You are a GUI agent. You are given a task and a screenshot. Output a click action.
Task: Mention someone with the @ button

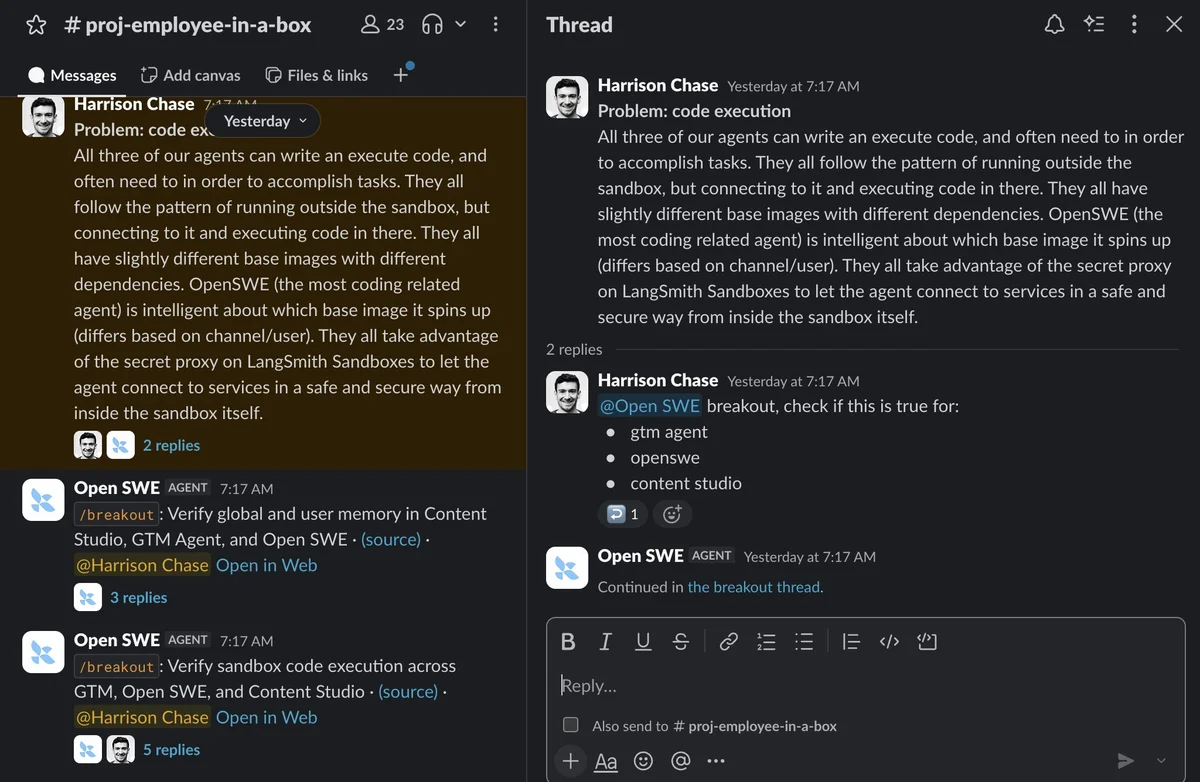(x=681, y=761)
